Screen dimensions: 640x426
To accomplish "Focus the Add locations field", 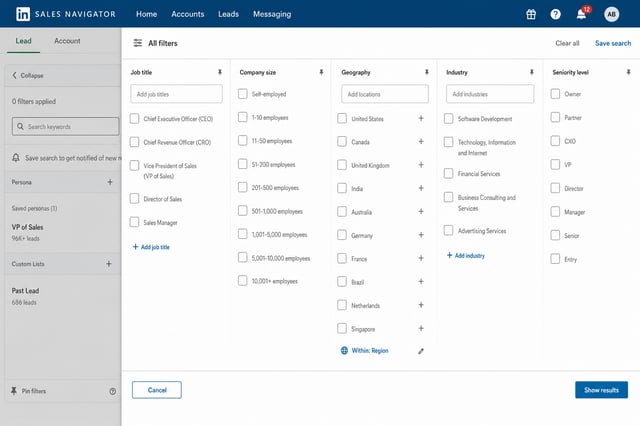I will [x=385, y=94].
